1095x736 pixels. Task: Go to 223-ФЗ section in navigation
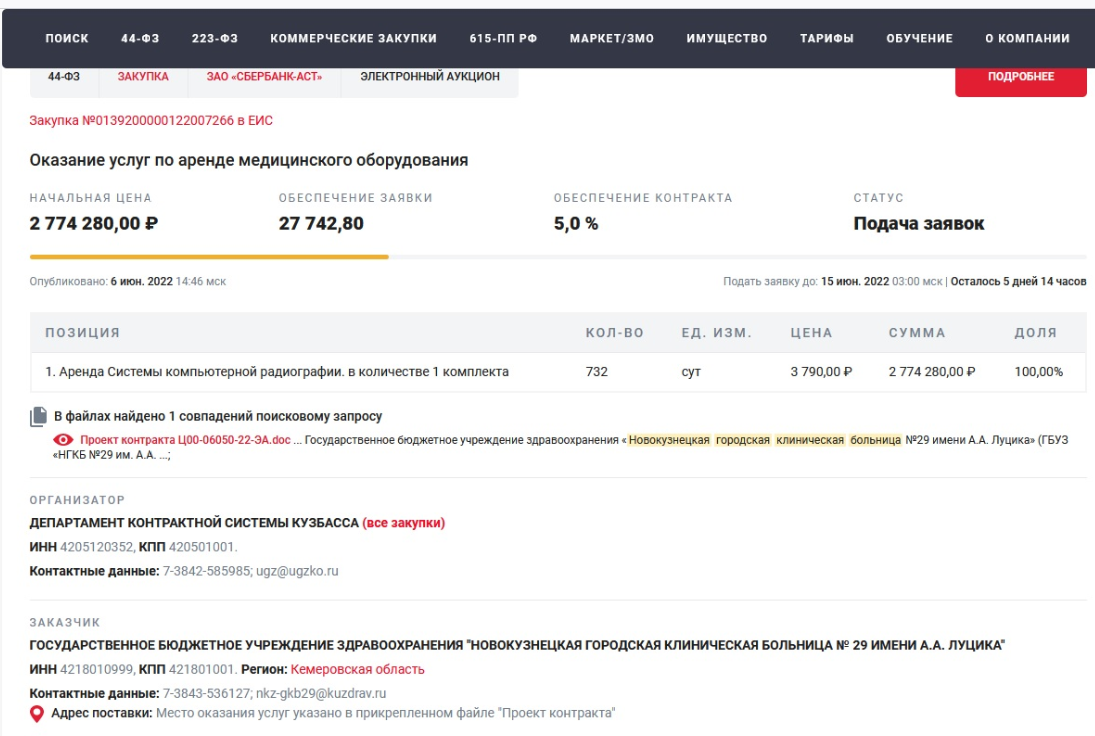(214, 38)
